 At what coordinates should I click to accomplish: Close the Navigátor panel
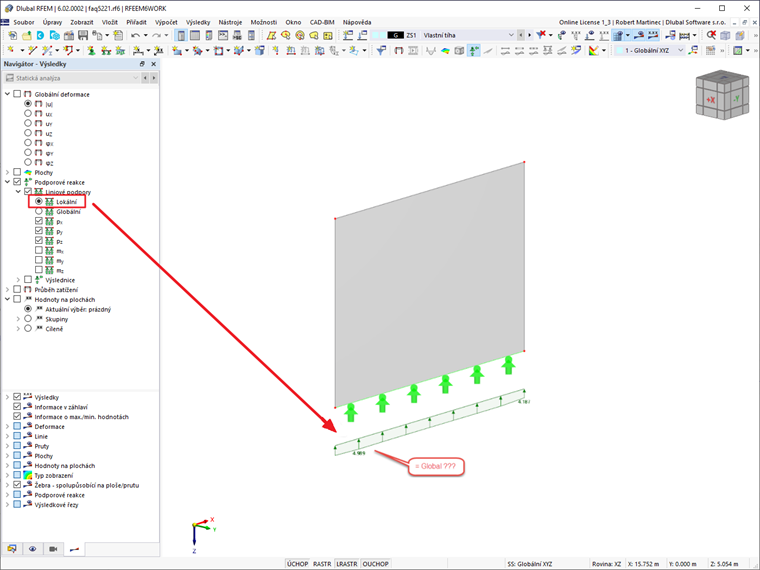point(154,64)
